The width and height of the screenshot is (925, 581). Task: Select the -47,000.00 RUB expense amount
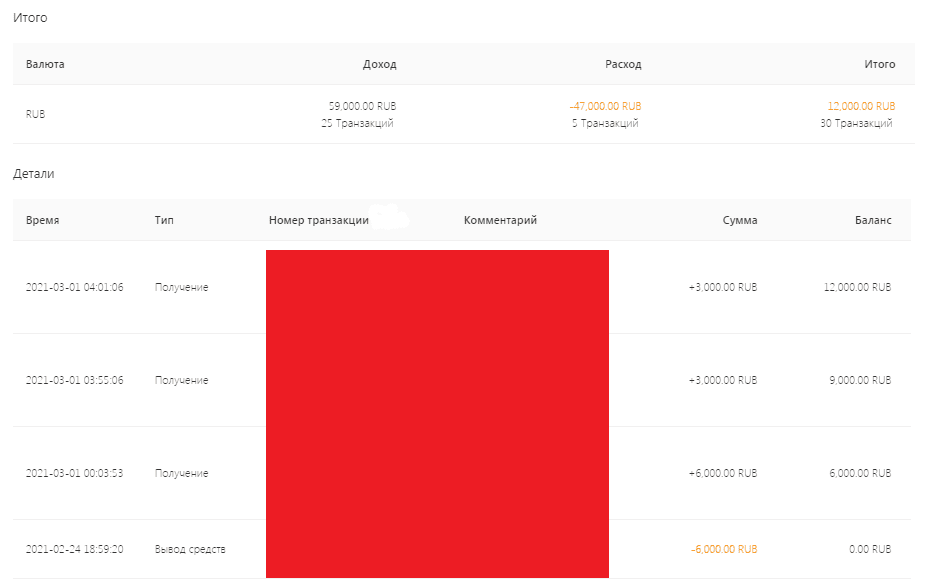tap(605, 106)
